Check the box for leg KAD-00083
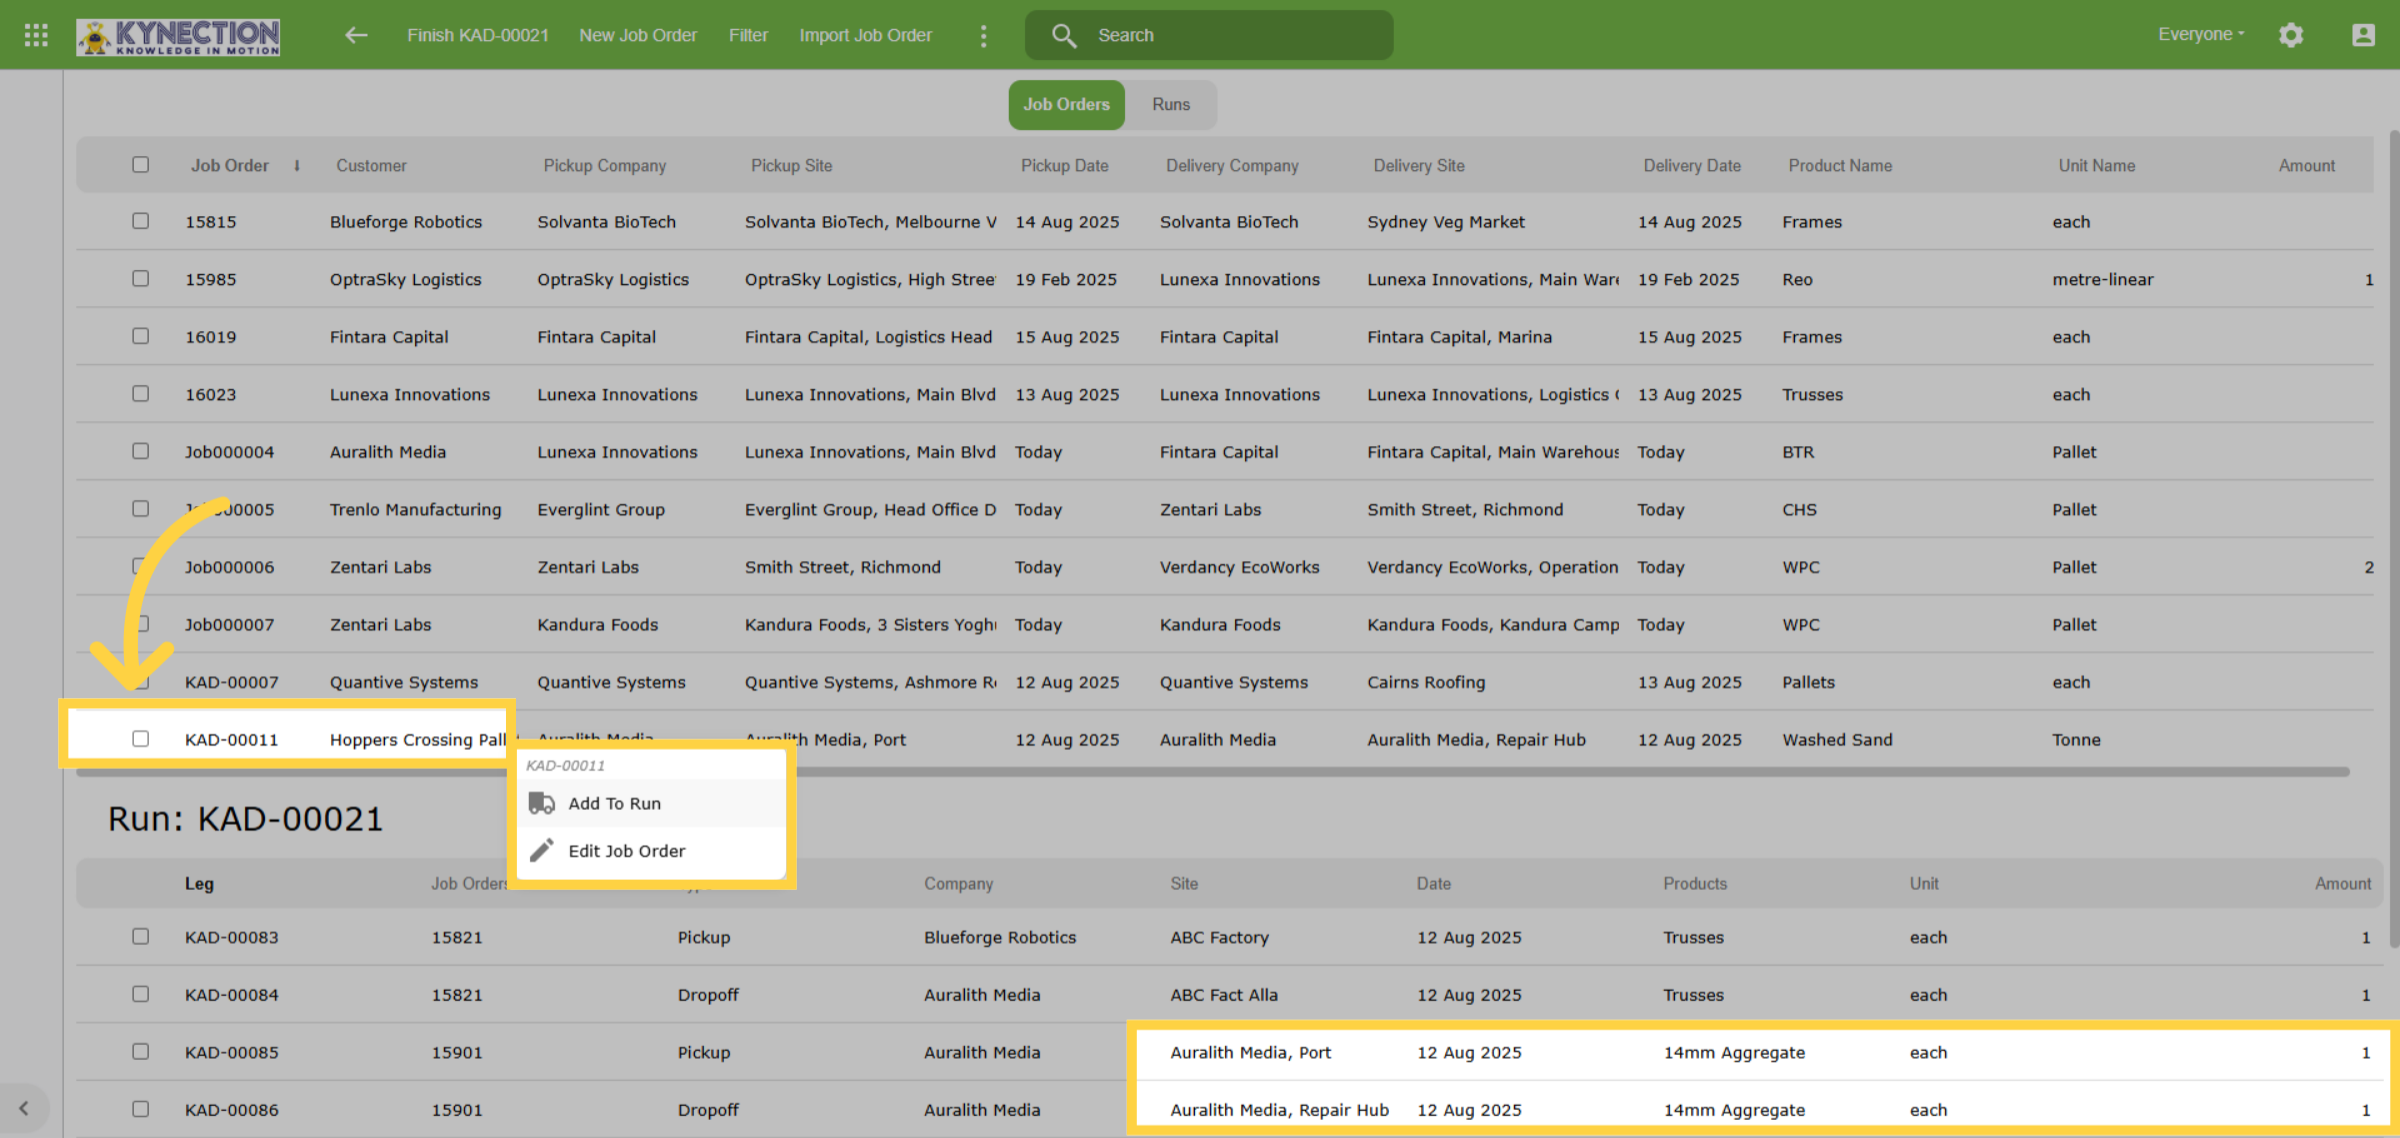The image size is (2400, 1138). [x=141, y=937]
